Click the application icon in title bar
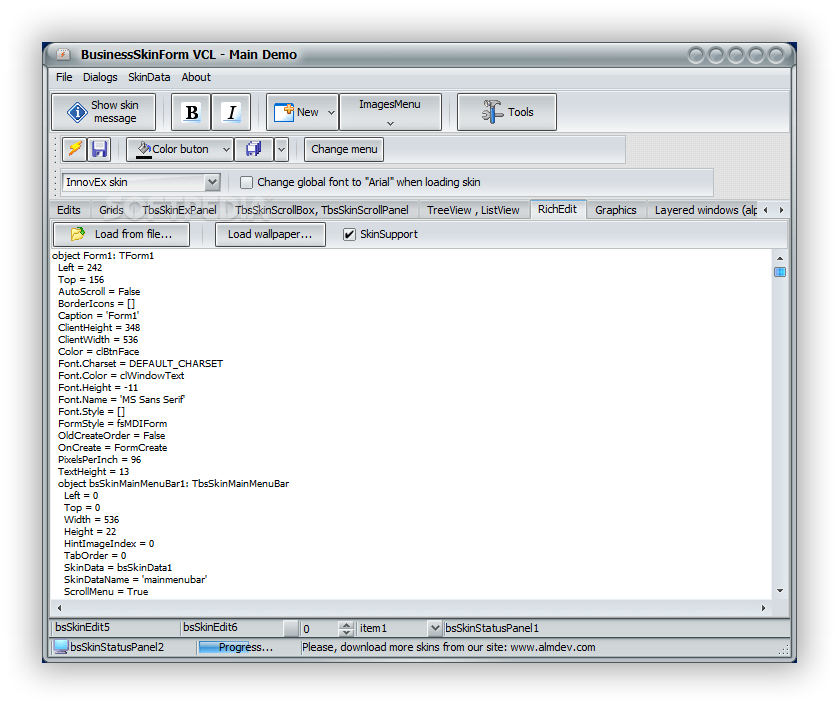Viewport: 839px width, 705px height. (x=63, y=55)
